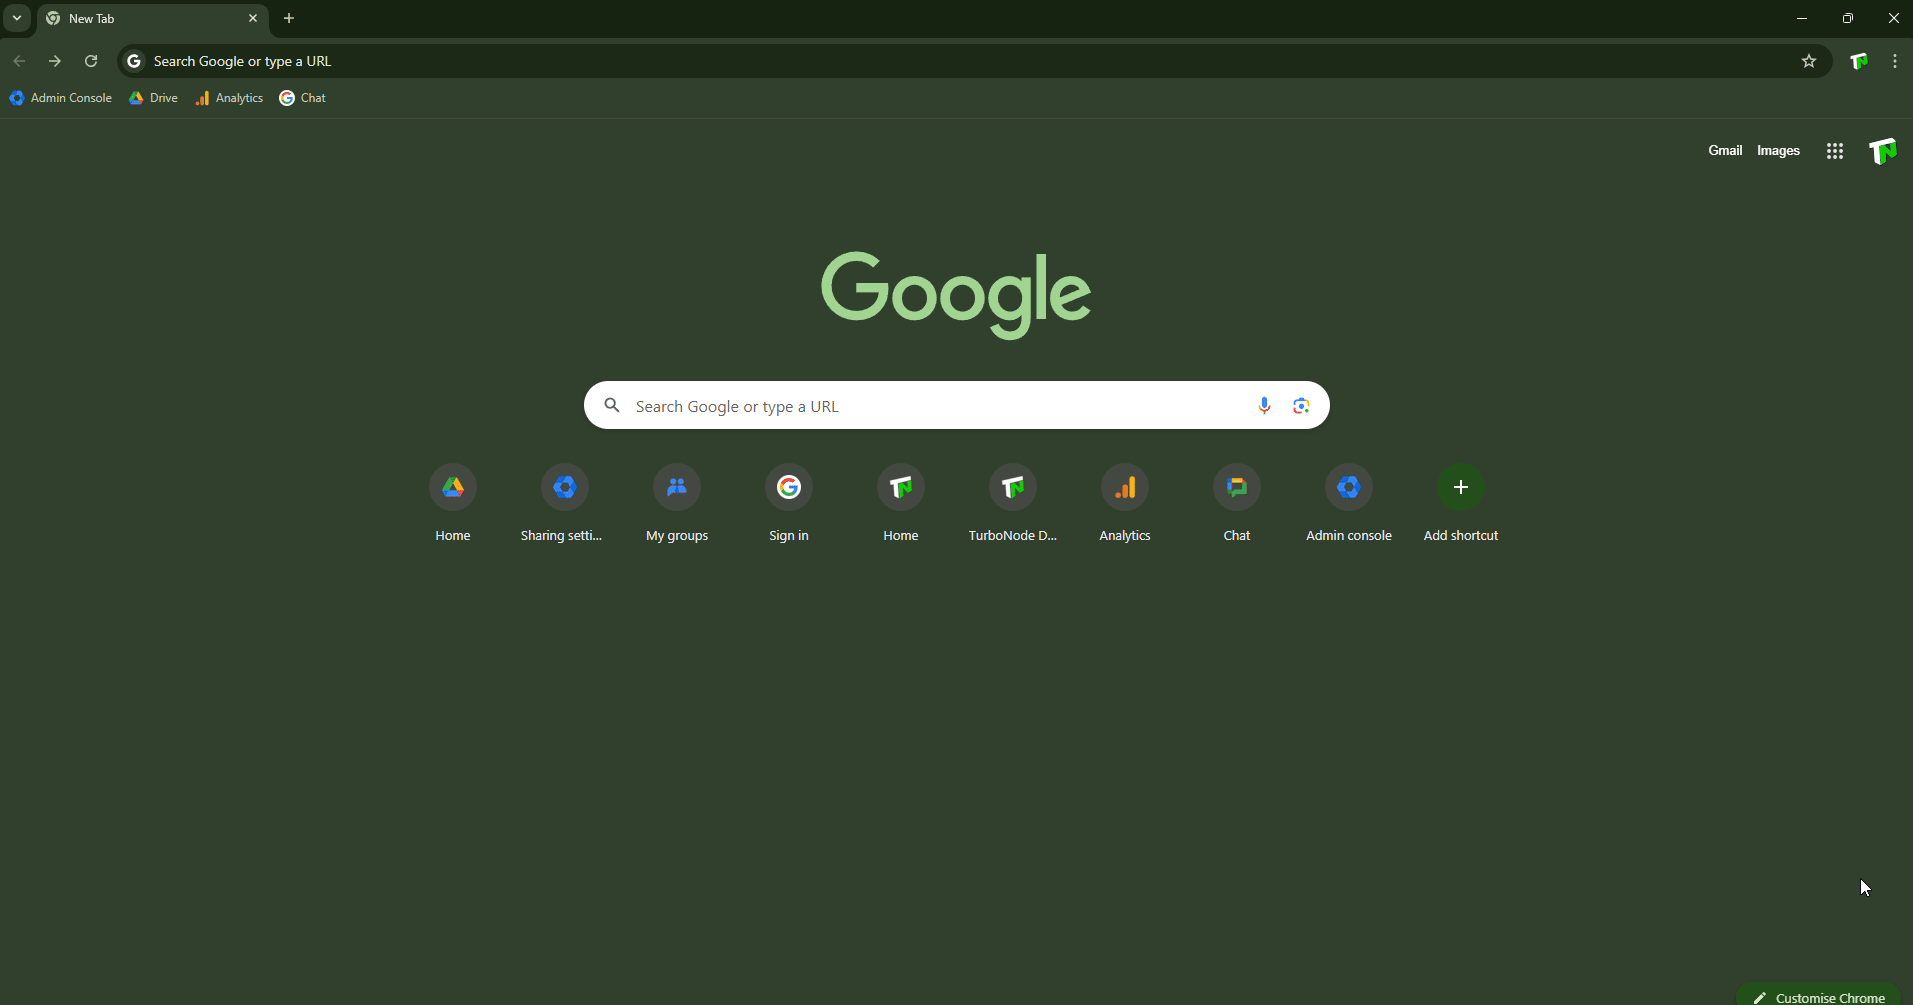Search by image with Google Lens icon

click(1301, 405)
